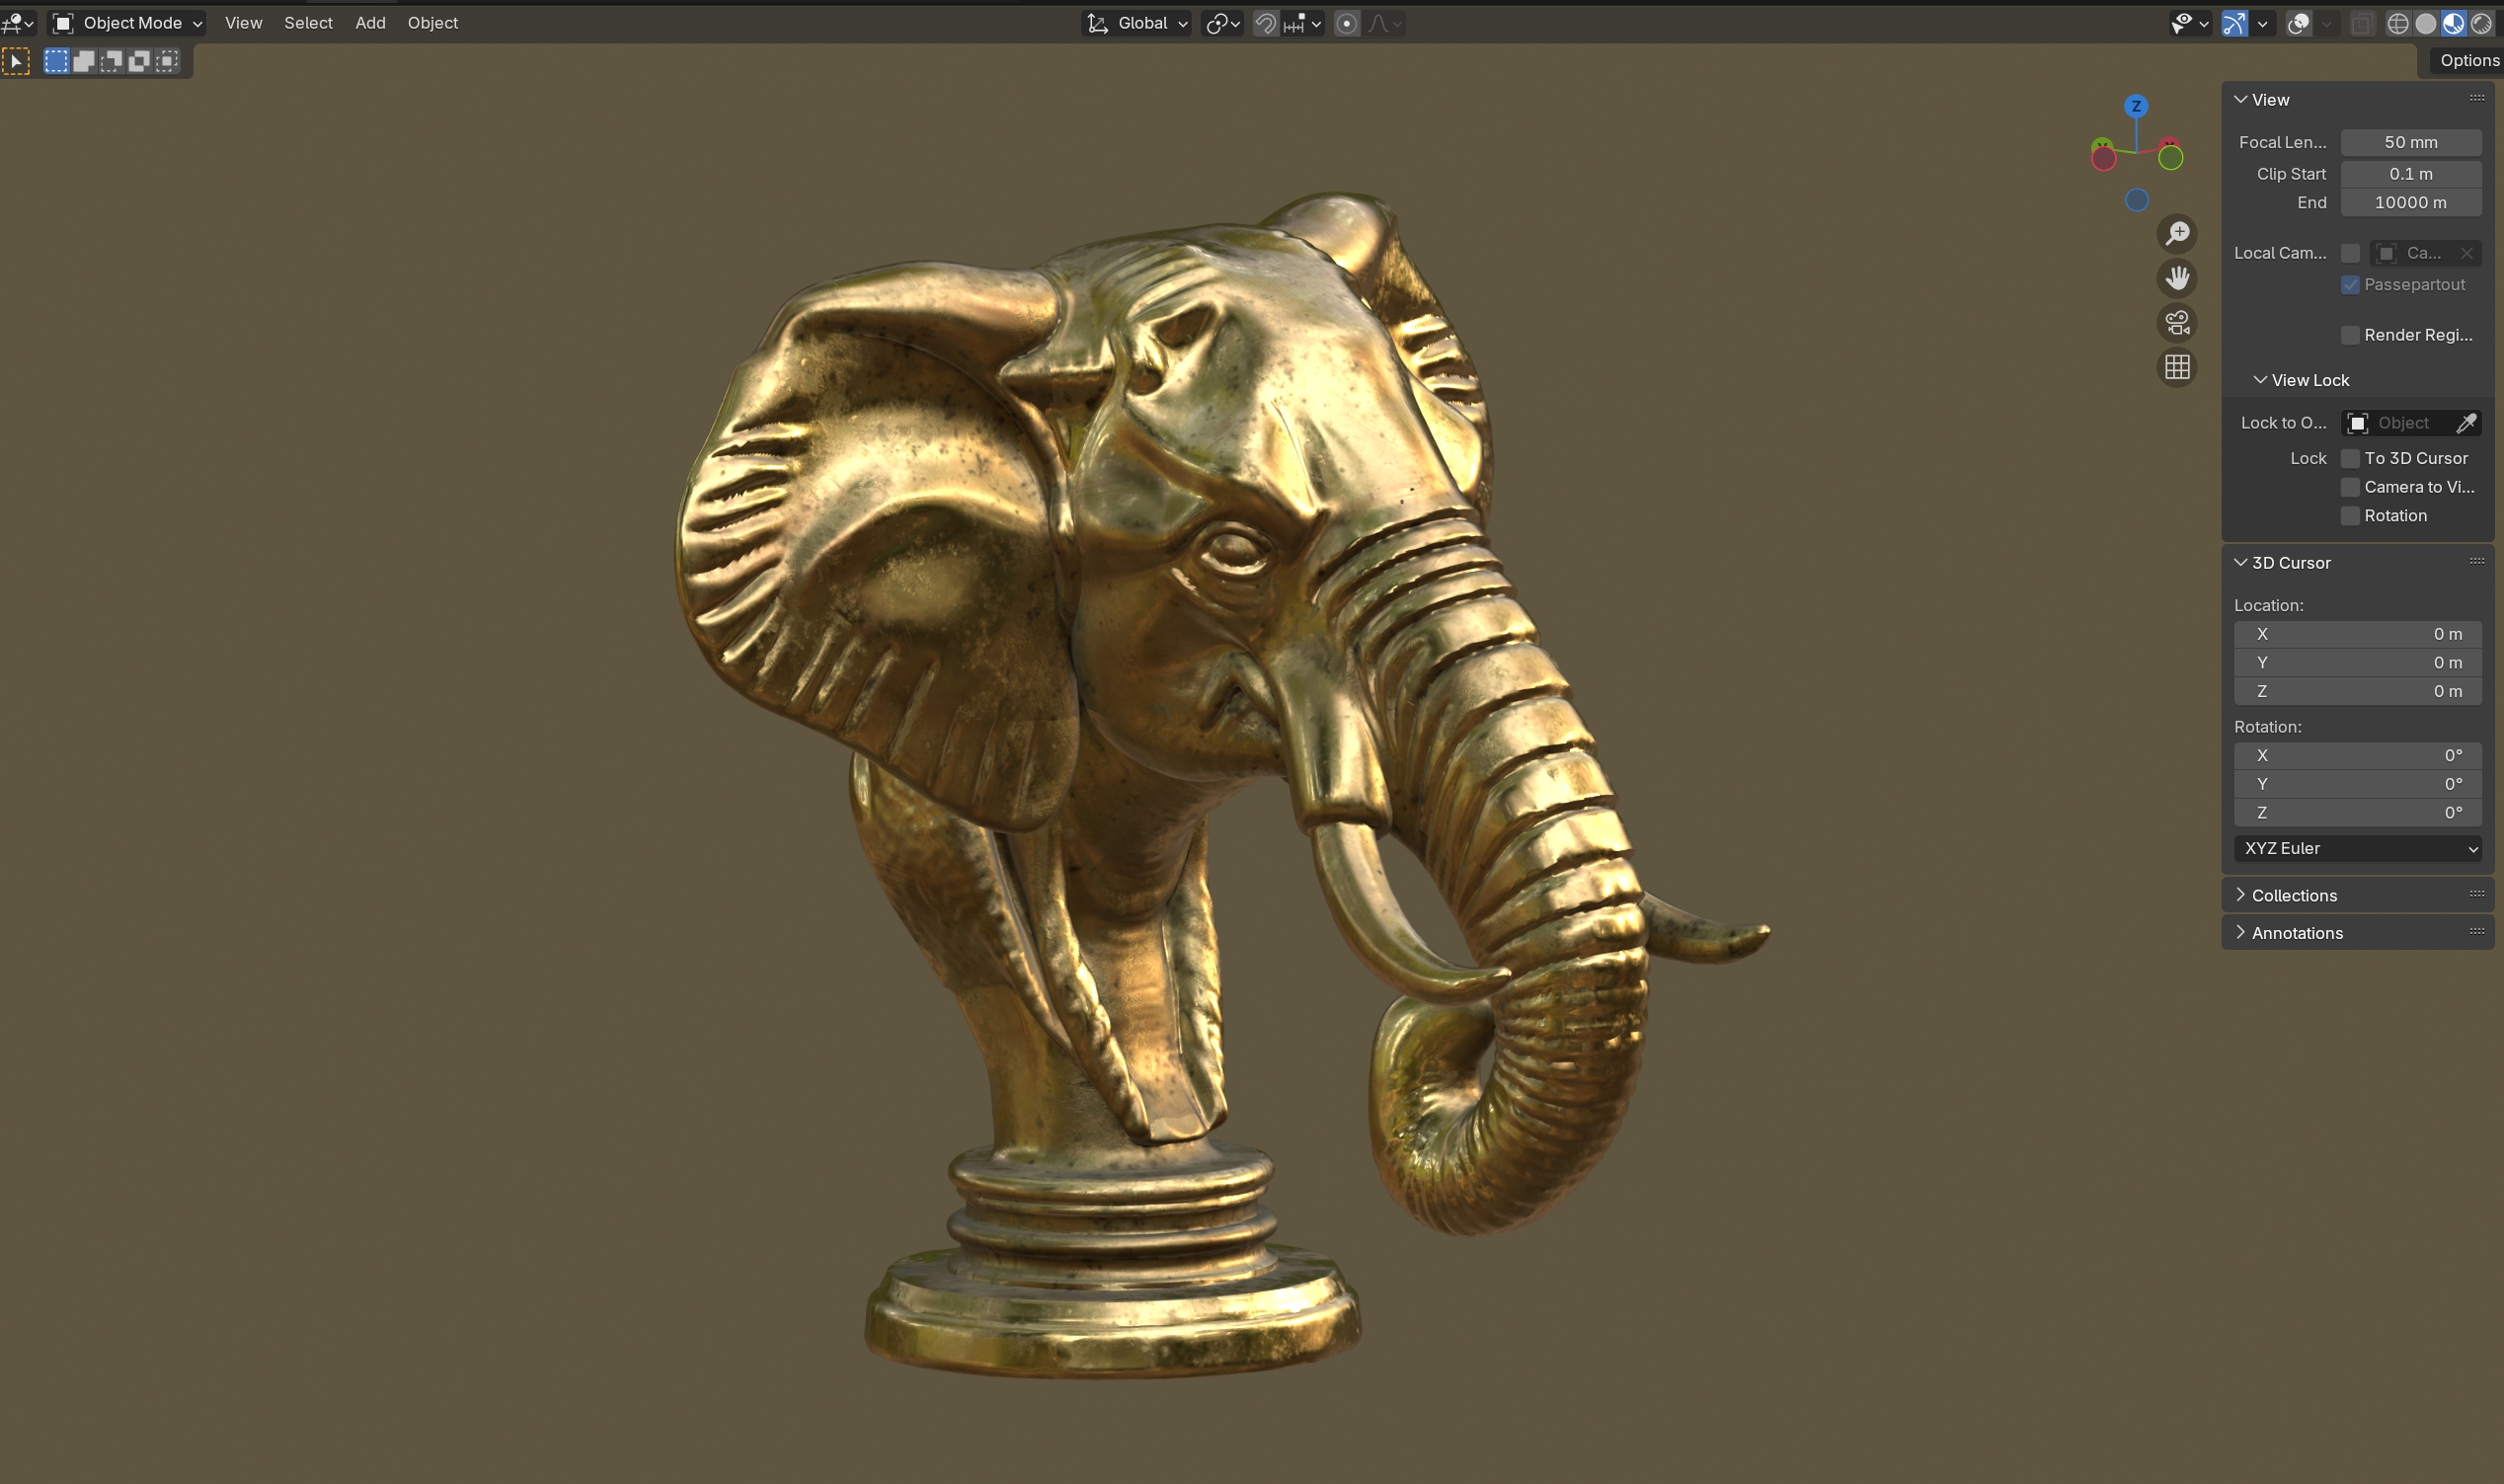The height and width of the screenshot is (1484, 2504).
Task: Enable Render Region checkbox
Action: tap(2350, 335)
